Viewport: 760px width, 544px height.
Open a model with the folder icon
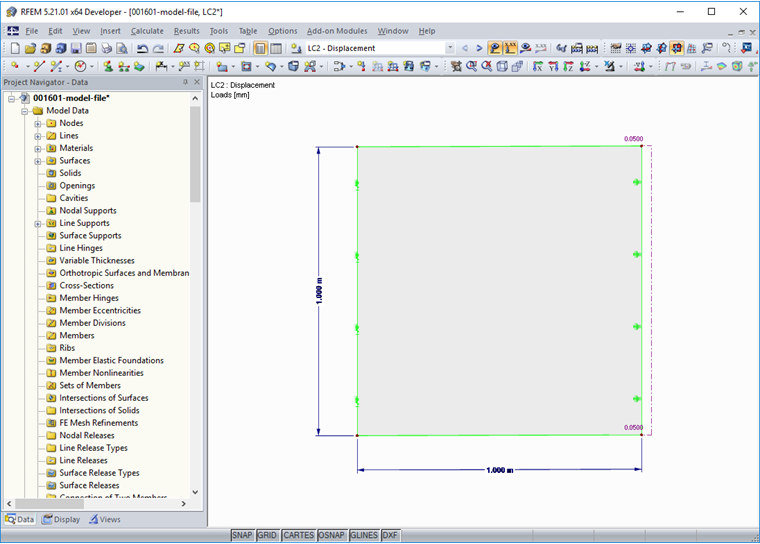[30, 48]
